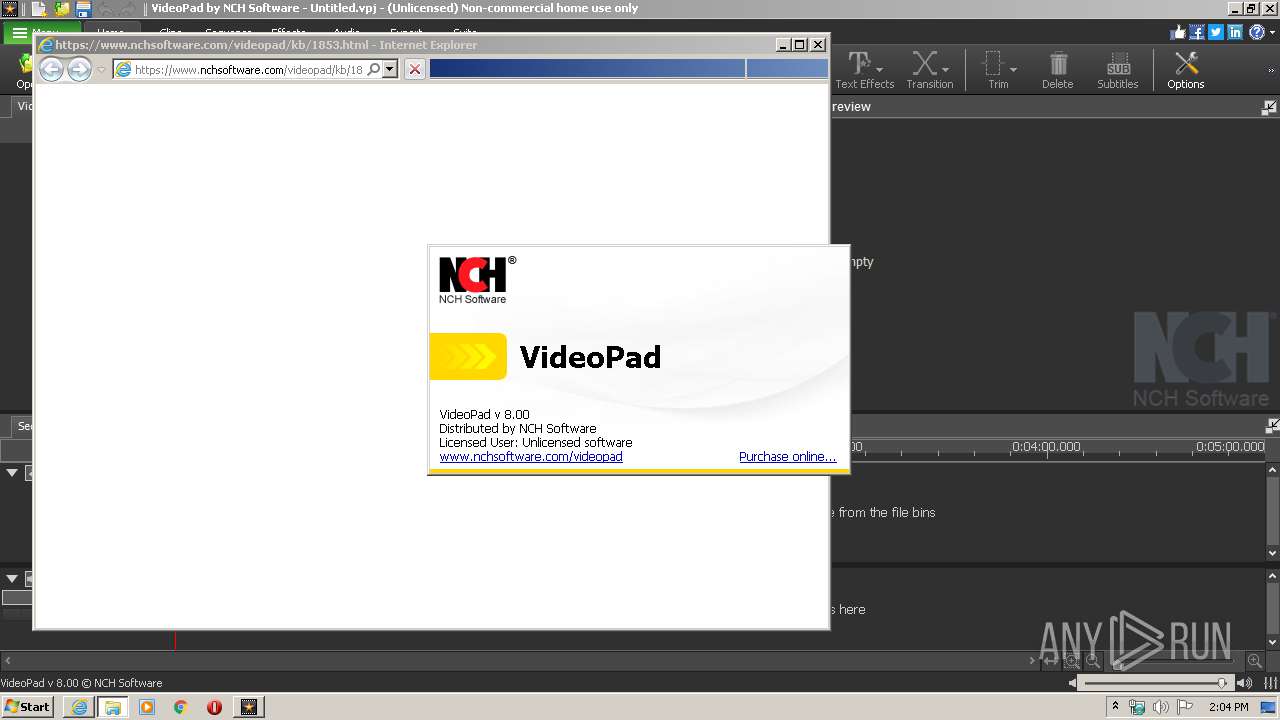Click the Delete trash icon

(x=1057, y=70)
